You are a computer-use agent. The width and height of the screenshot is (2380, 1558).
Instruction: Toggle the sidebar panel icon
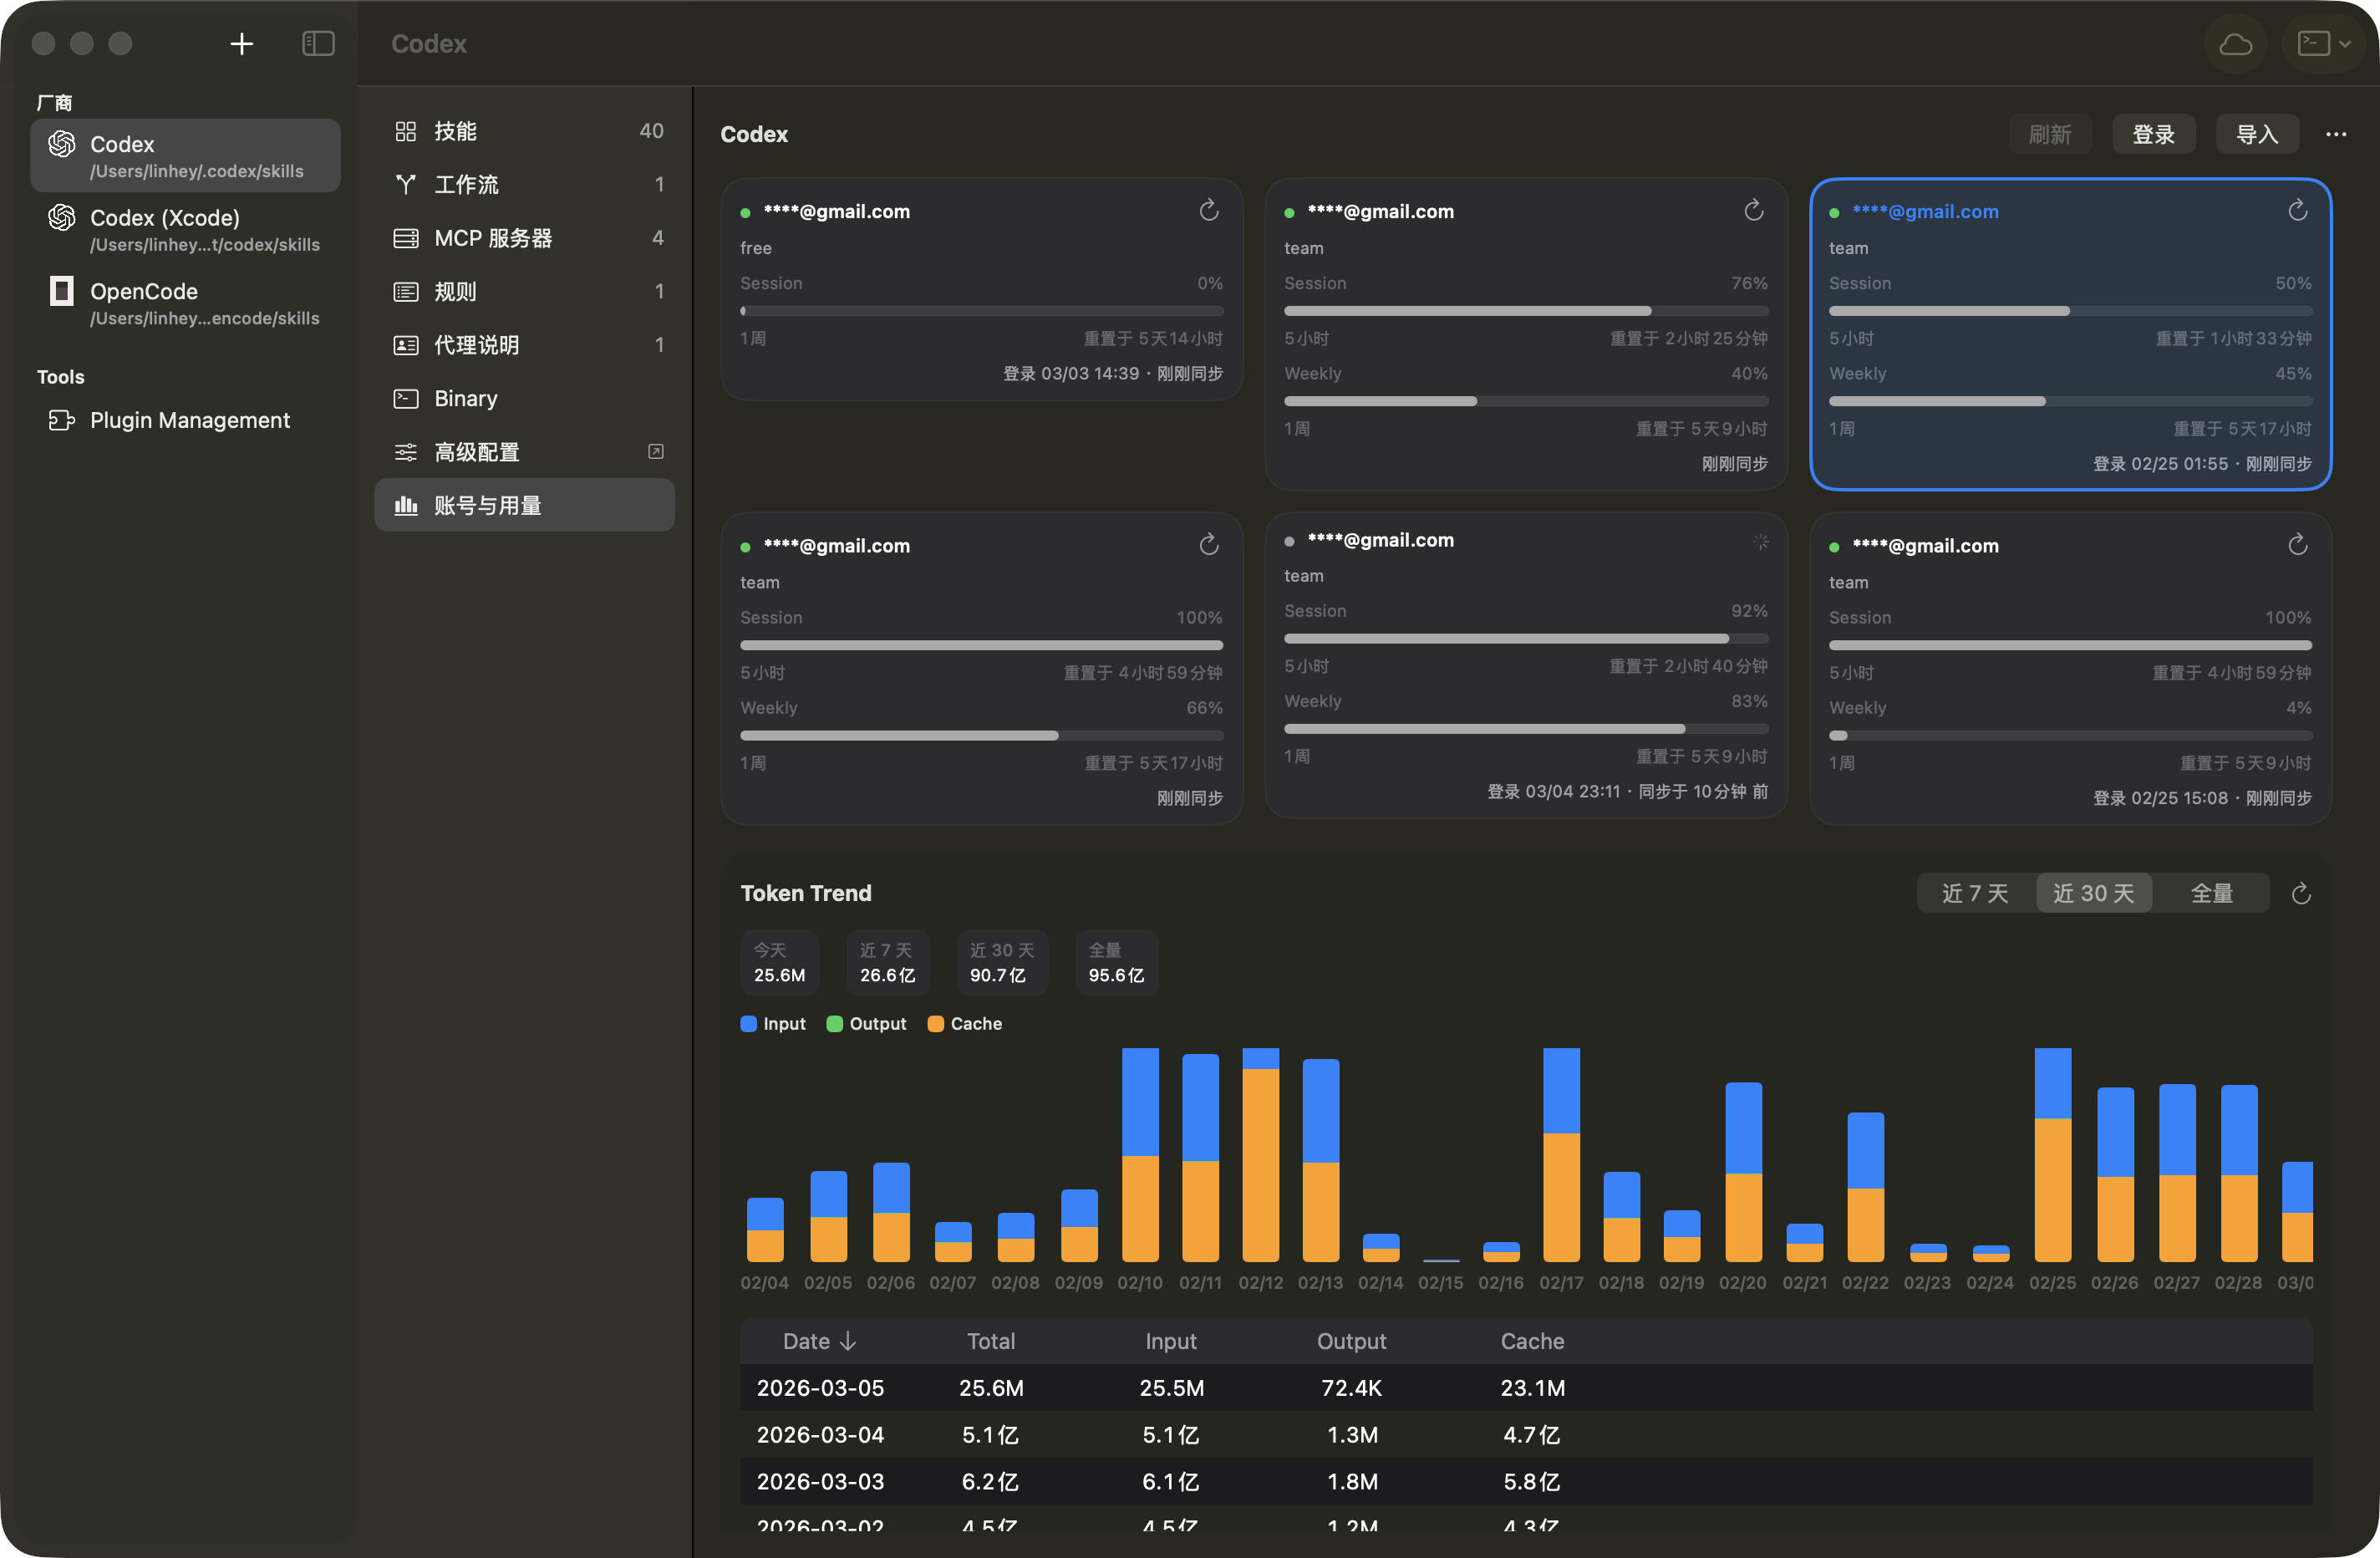coord(318,44)
